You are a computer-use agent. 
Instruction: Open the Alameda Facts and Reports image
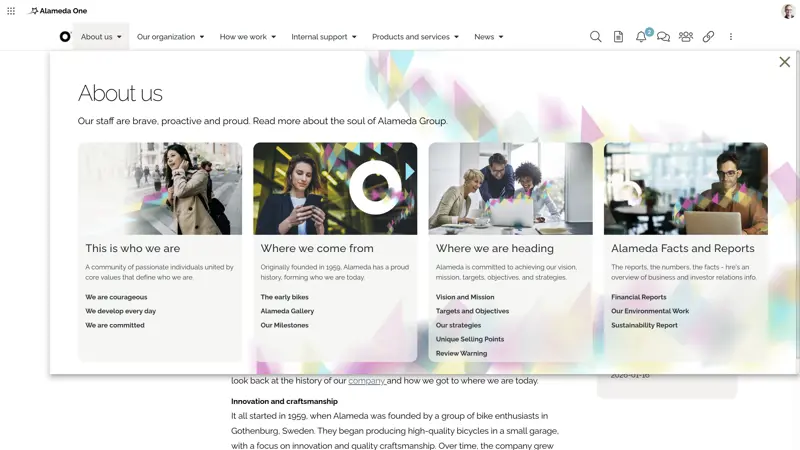pos(686,189)
